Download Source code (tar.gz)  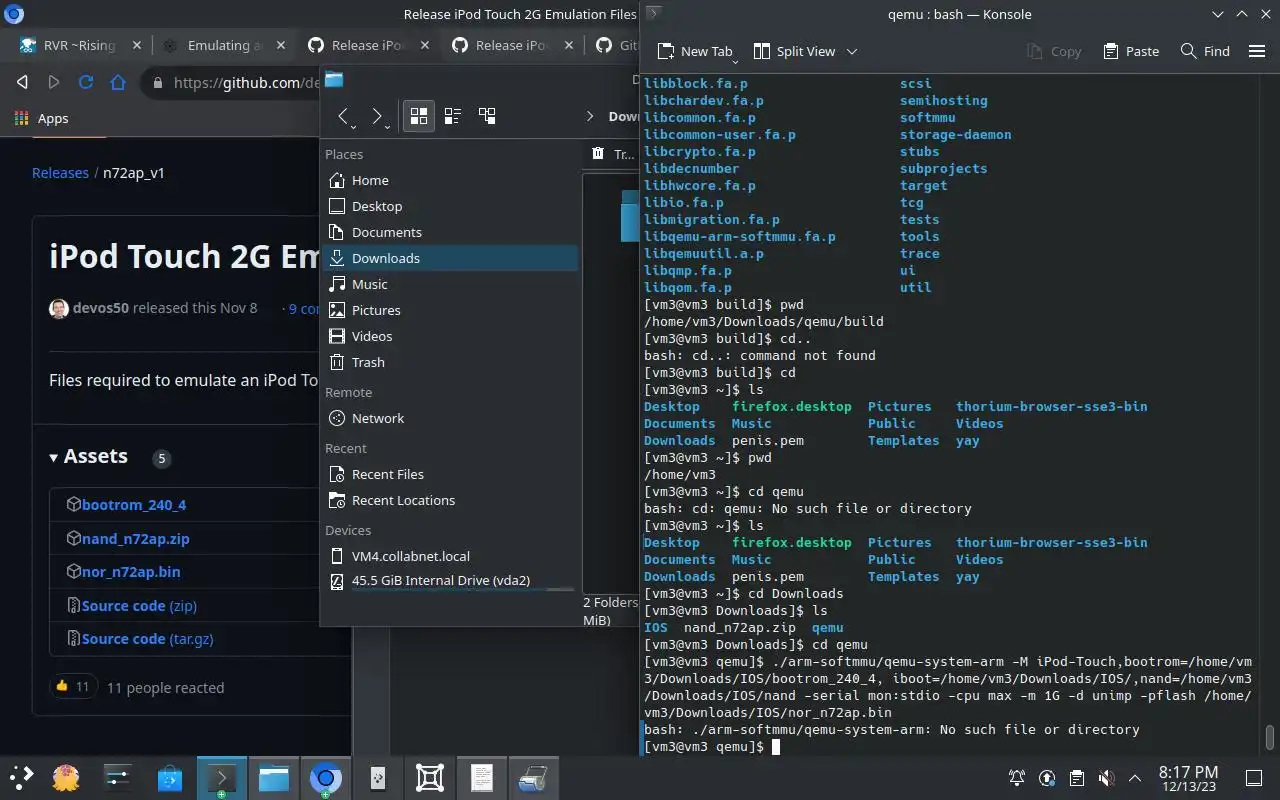tap(147, 638)
